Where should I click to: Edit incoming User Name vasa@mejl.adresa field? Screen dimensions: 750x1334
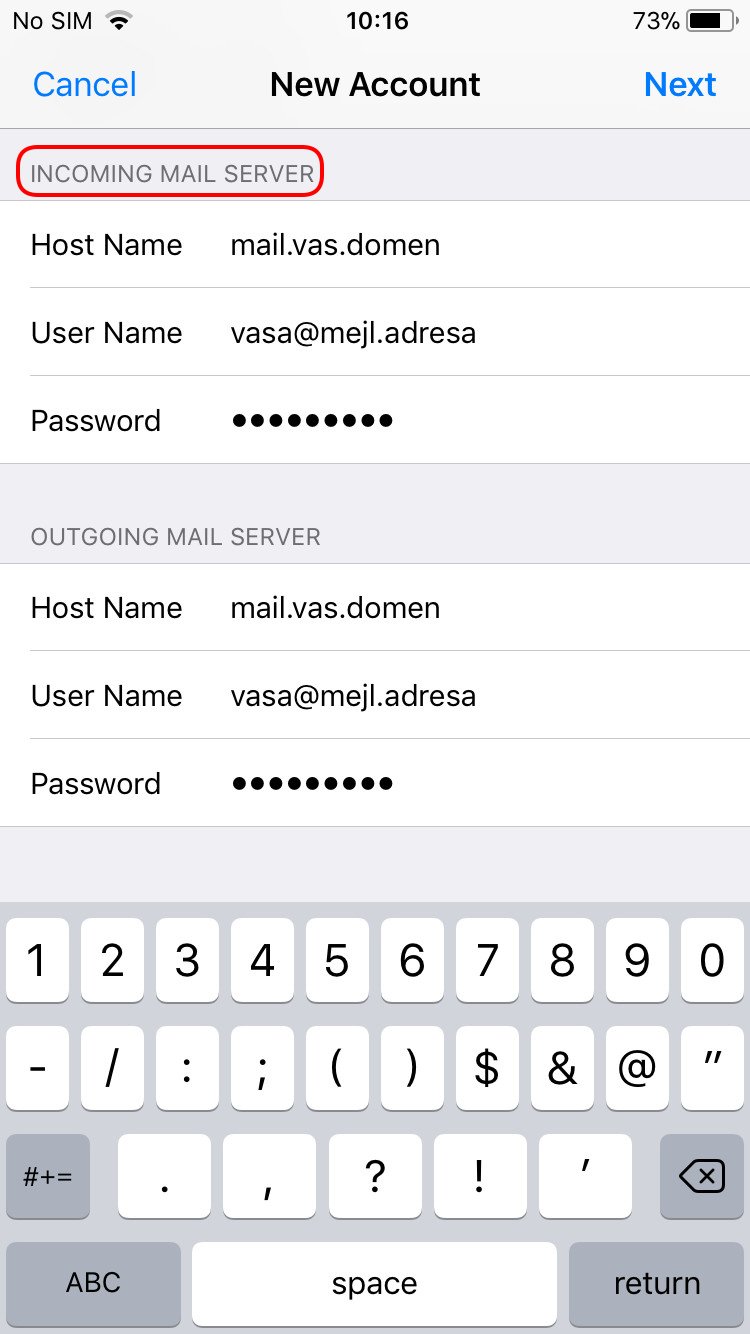click(375, 332)
